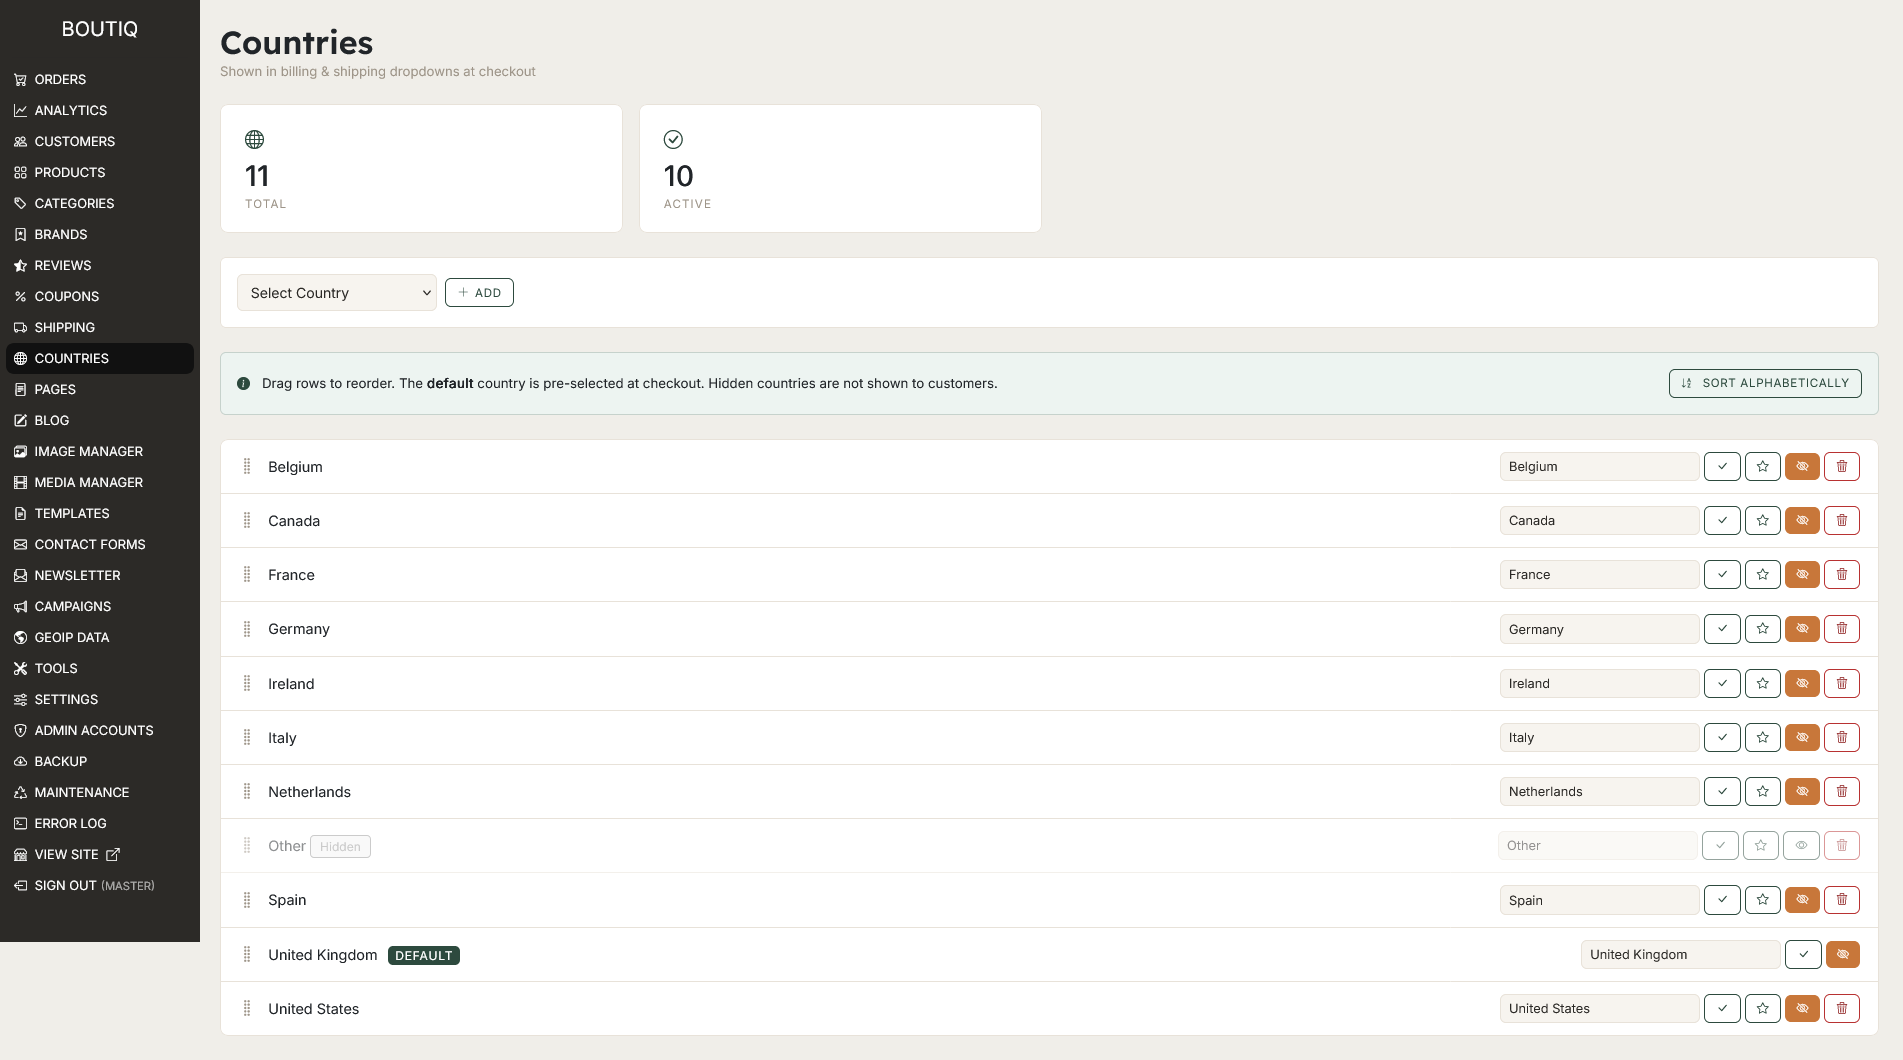Confirm Italy name with checkmark button

click(1722, 738)
